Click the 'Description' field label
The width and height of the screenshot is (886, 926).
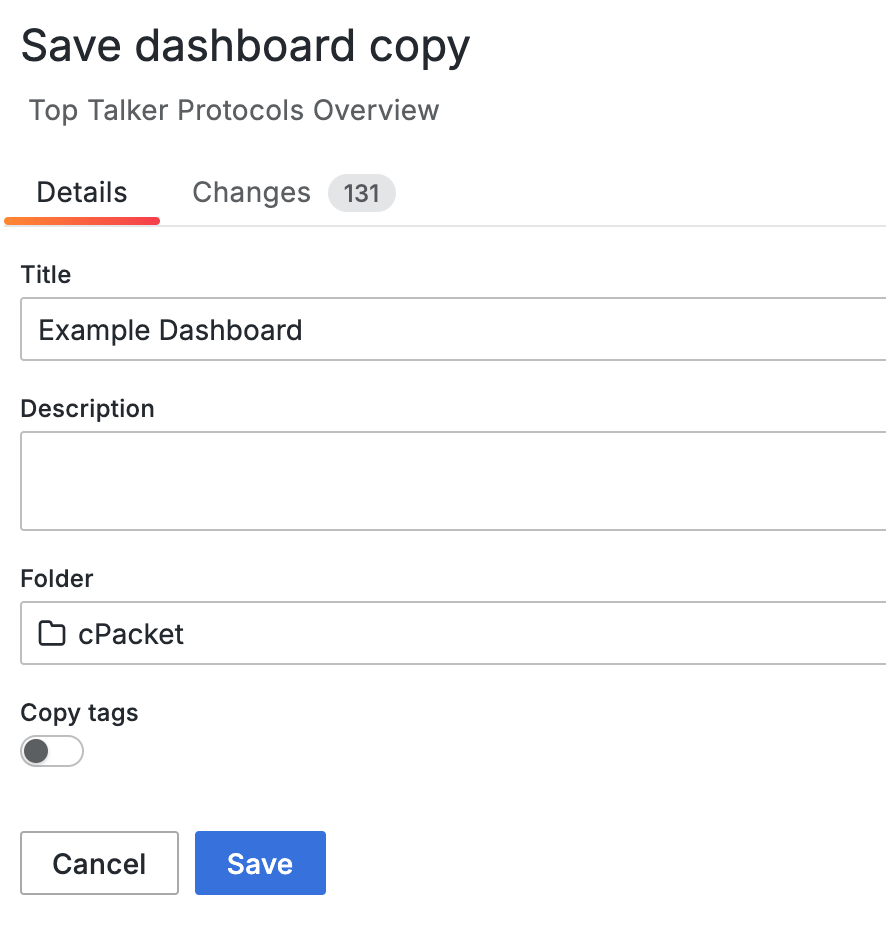pyautogui.click(x=87, y=409)
